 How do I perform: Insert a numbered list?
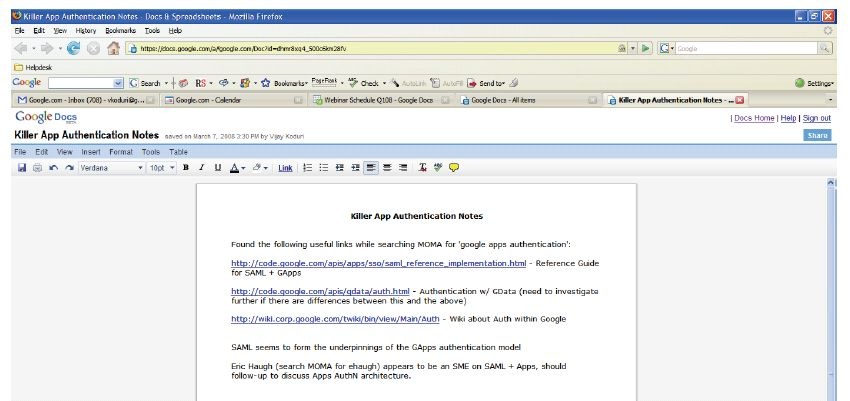[x=307, y=168]
